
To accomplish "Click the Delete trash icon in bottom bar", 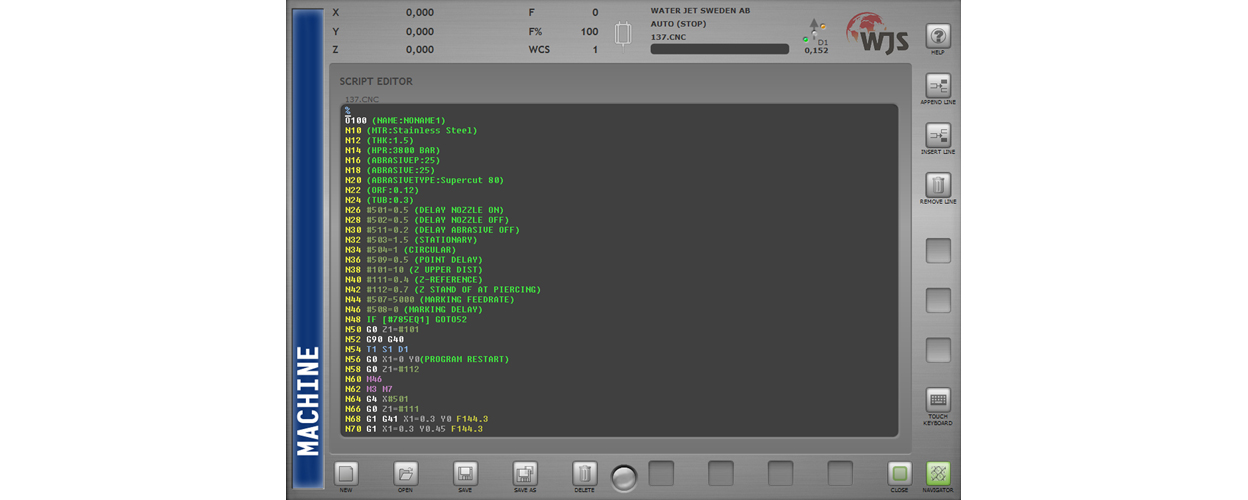I will (x=584, y=473).
